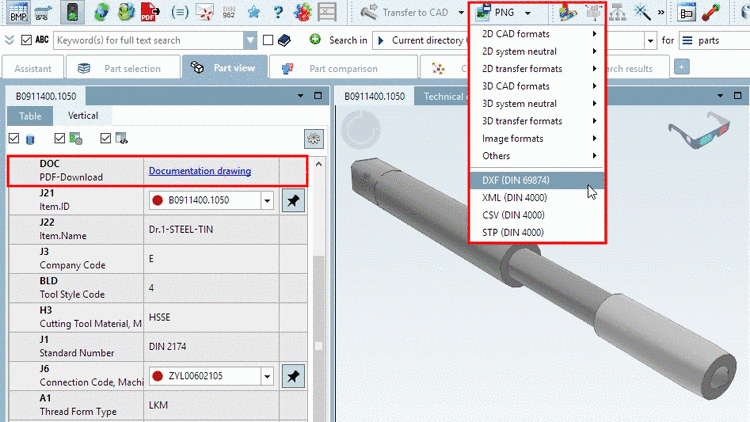This screenshot has height=422, width=750.
Task: Select the Table view tab
Action: 30,116
